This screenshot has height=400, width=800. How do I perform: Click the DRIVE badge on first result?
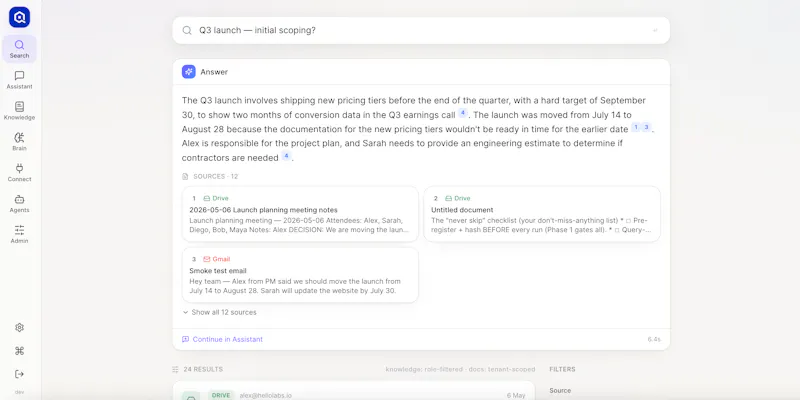pos(221,395)
